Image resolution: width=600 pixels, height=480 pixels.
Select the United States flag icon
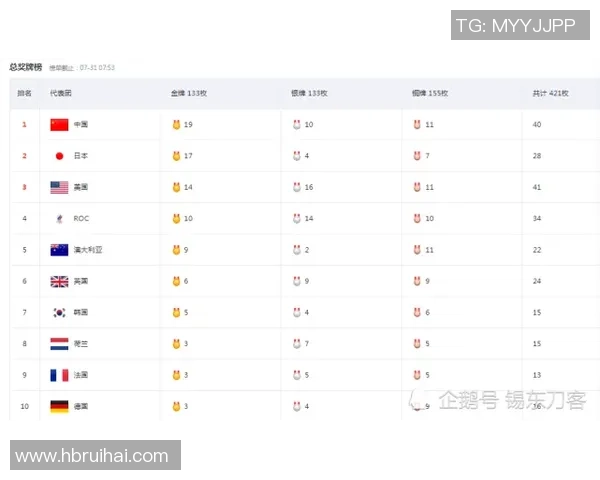click(59, 187)
